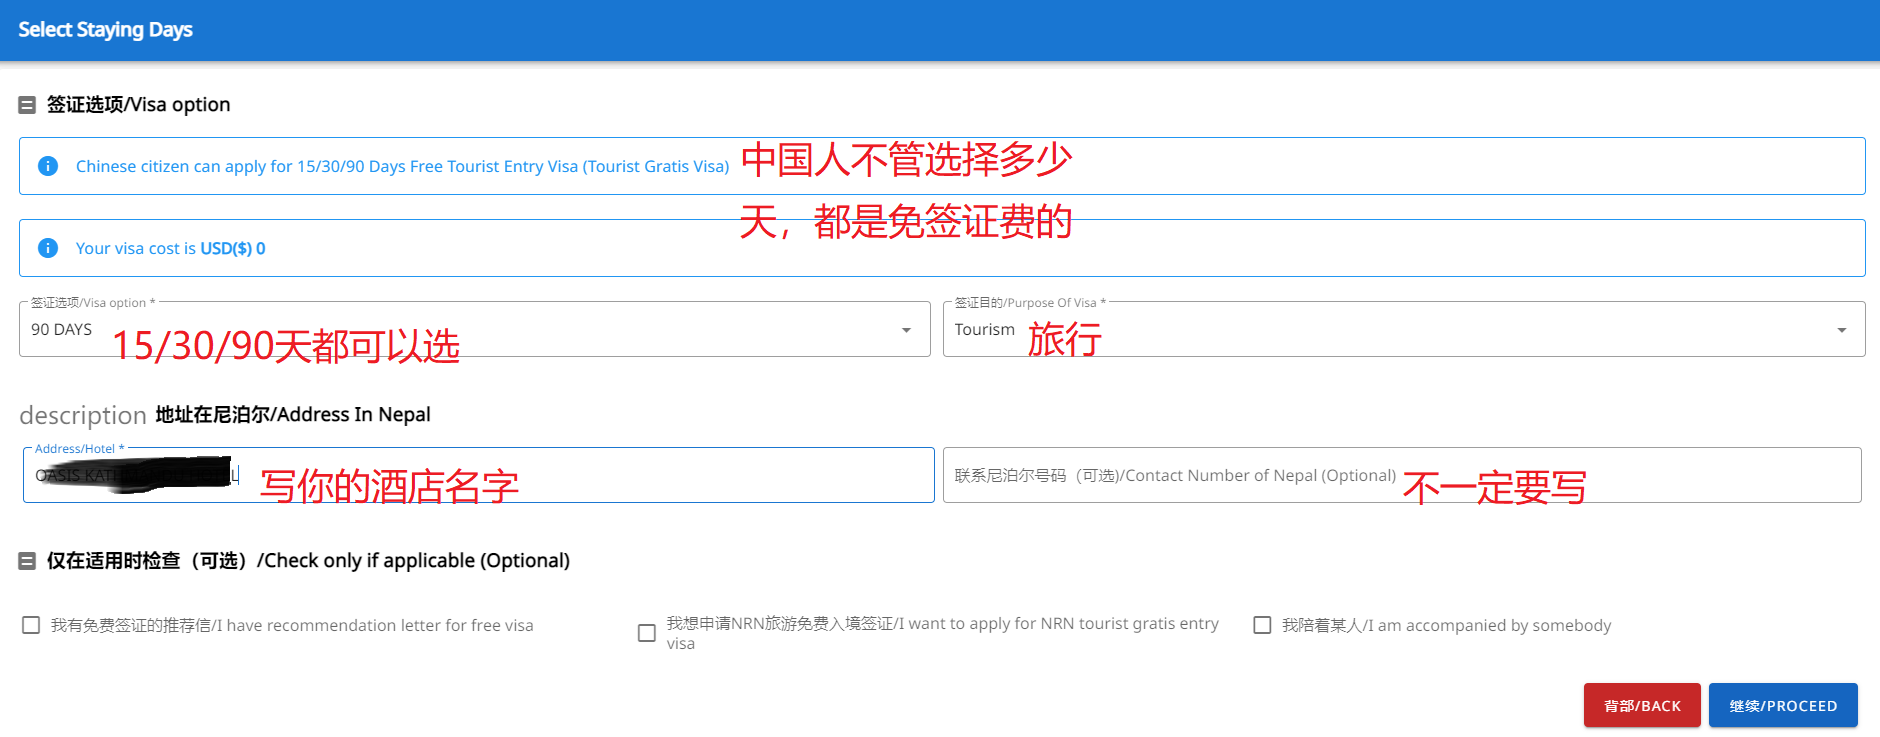Click the recommendation letter for free visa label
The width and height of the screenshot is (1880, 737).
tap(292, 625)
